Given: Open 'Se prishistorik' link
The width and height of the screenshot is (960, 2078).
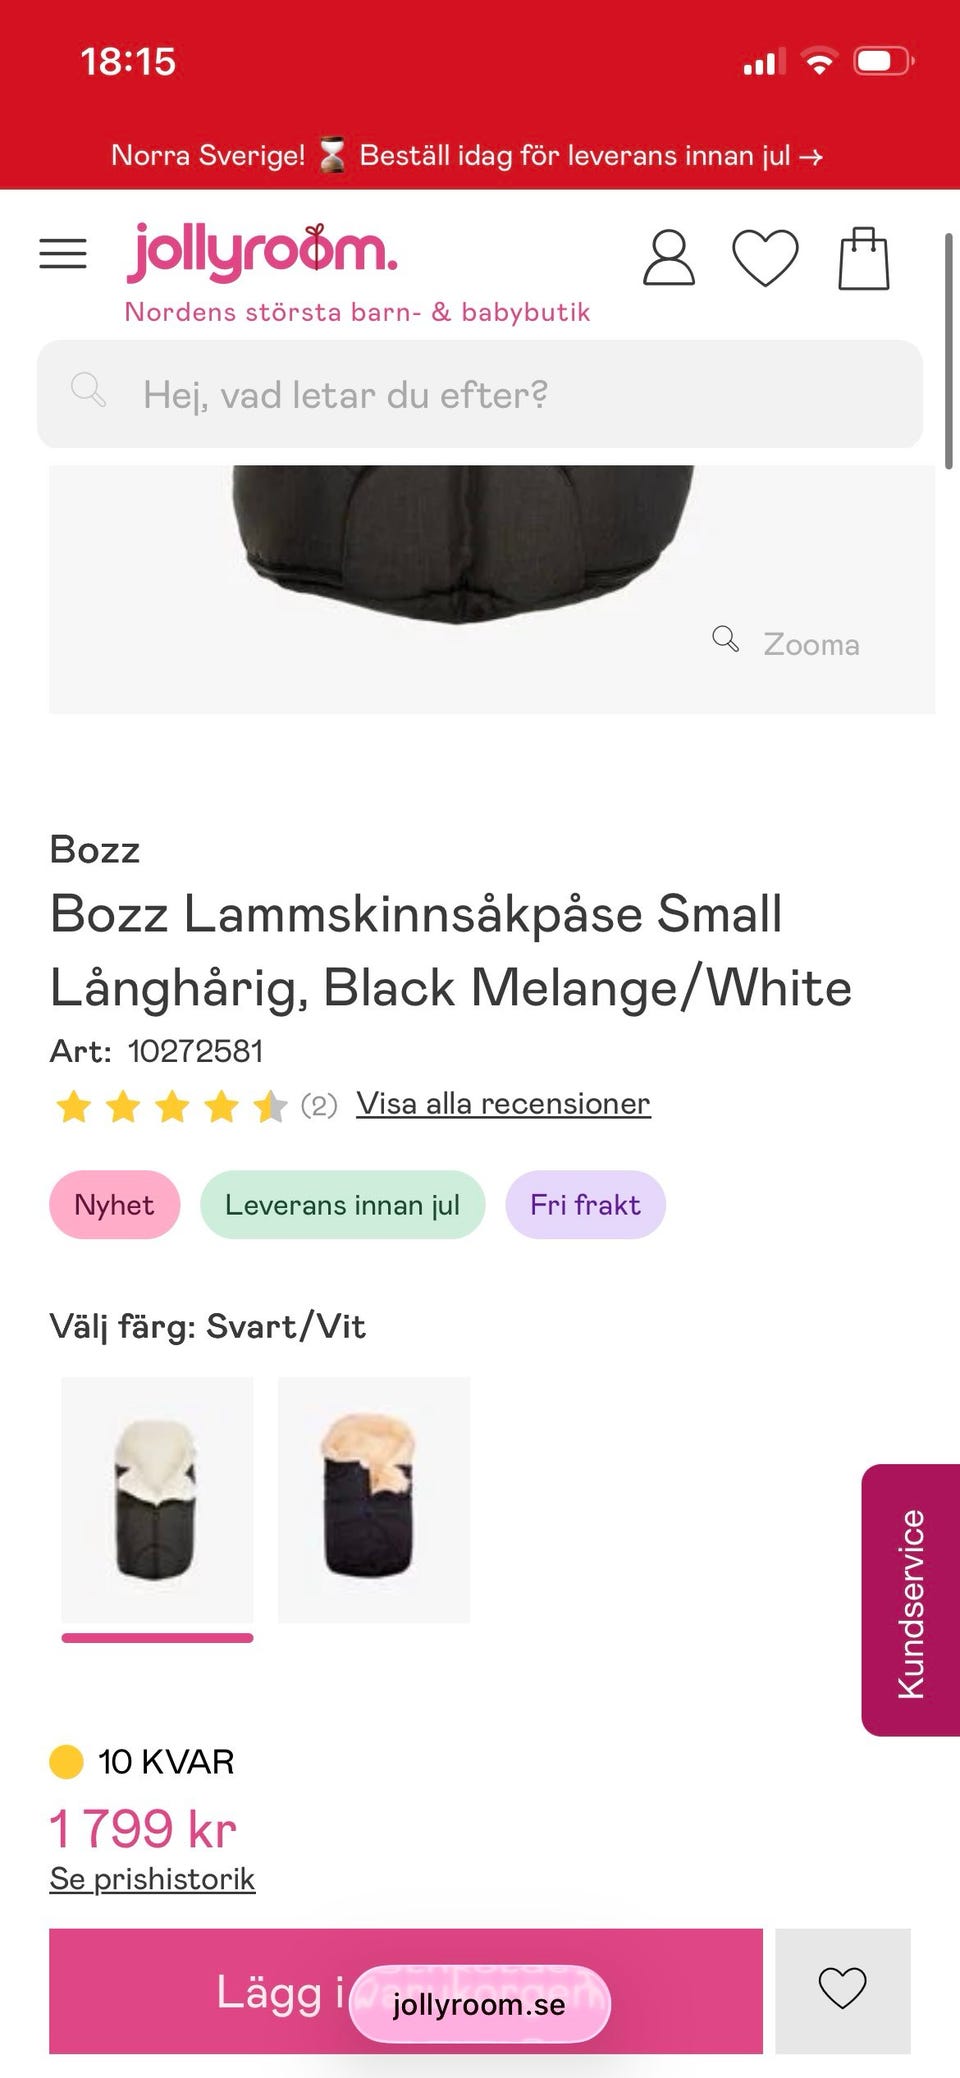Looking at the screenshot, I should (152, 1879).
